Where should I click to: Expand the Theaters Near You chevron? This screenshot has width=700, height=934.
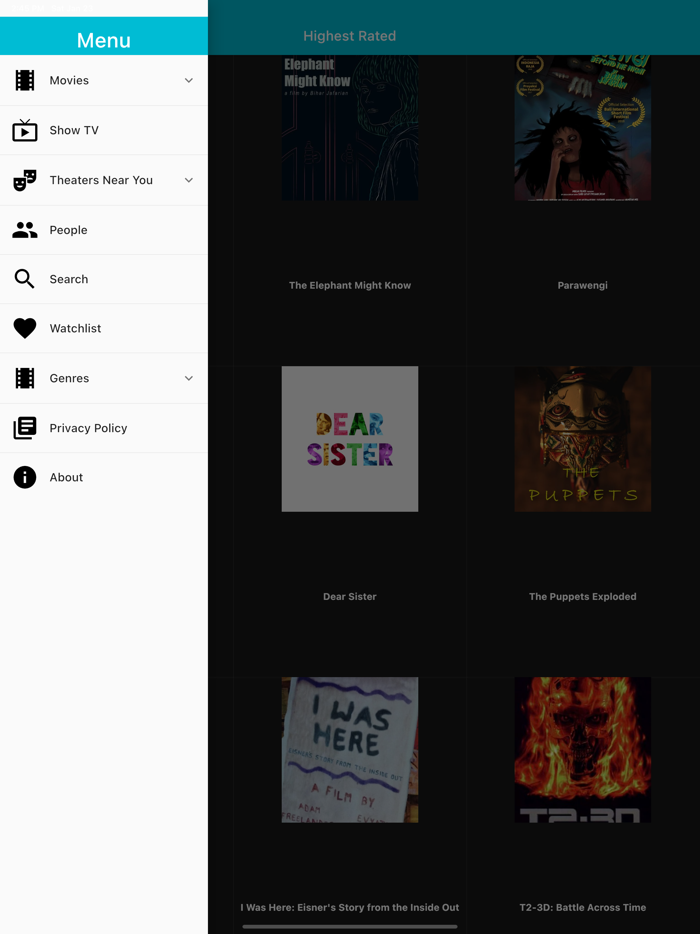tap(189, 180)
